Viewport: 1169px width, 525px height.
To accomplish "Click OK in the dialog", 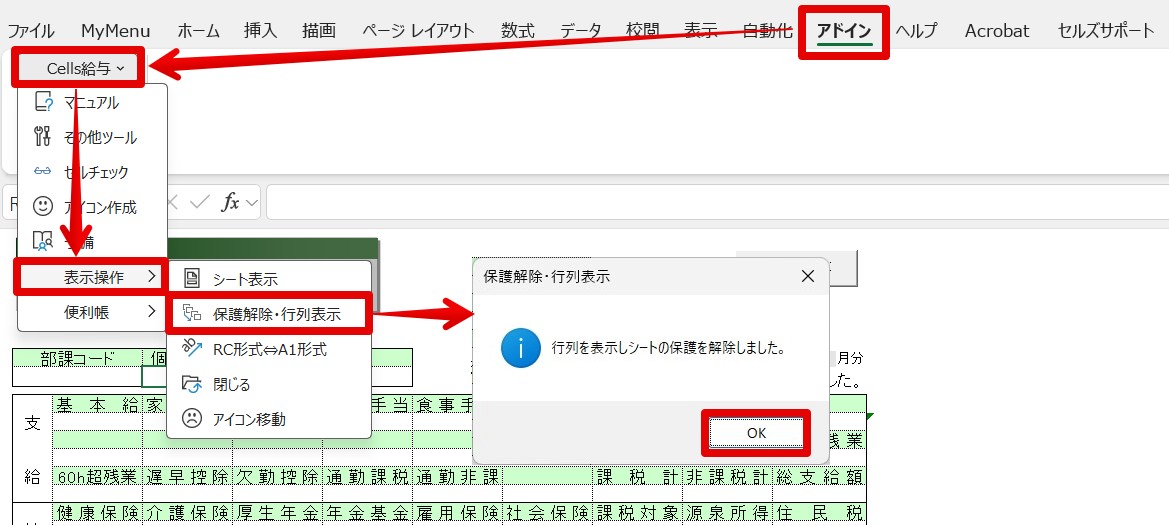I will point(756,433).
